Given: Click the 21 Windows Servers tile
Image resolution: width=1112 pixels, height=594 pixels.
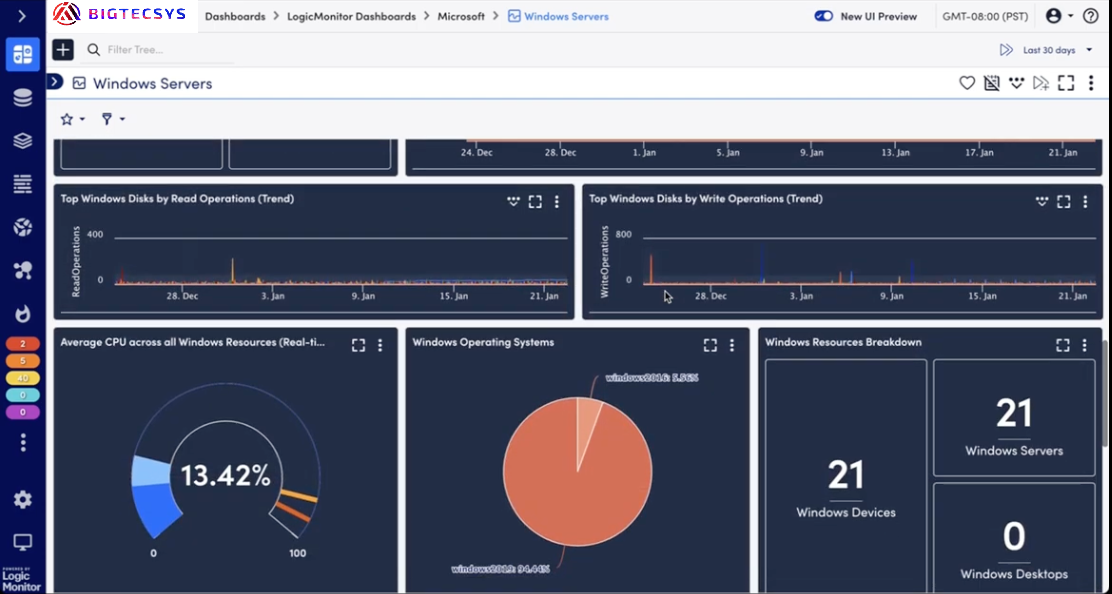Looking at the screenshot, I should [x=1014, y=418].
